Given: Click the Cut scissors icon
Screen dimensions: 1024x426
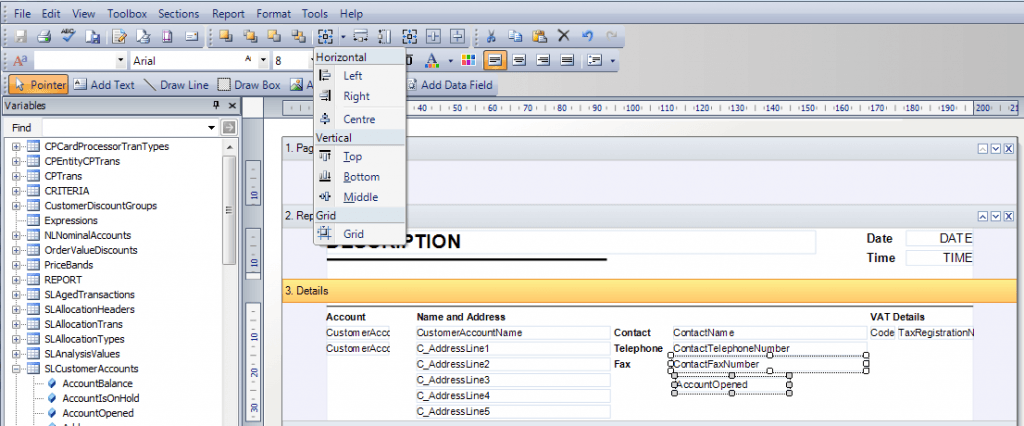Looking at the screenshot, I should tap(493, 36).
